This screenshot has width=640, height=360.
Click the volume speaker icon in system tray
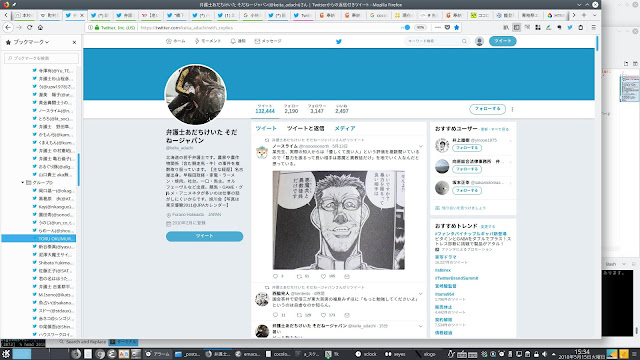544,354
